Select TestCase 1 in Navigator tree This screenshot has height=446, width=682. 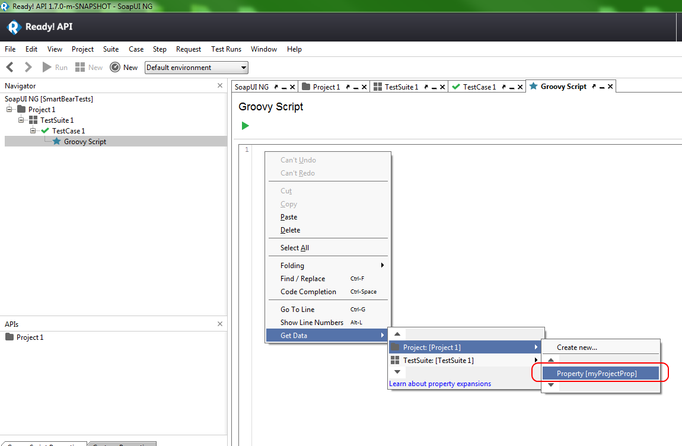[x=68, y=131]
